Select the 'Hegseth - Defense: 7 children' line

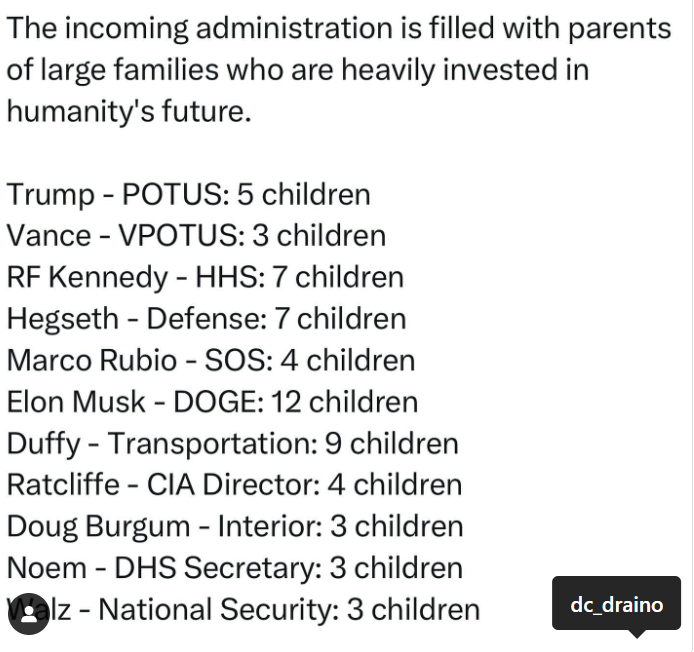tap(206, 319)
